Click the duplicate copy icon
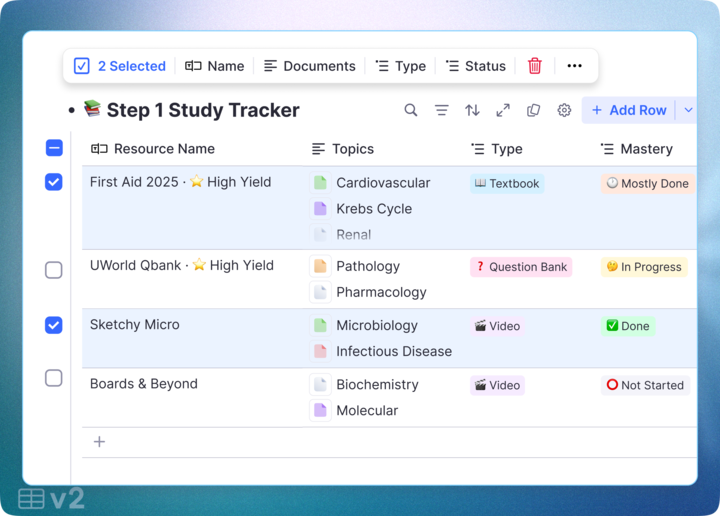 pos(533,110)
